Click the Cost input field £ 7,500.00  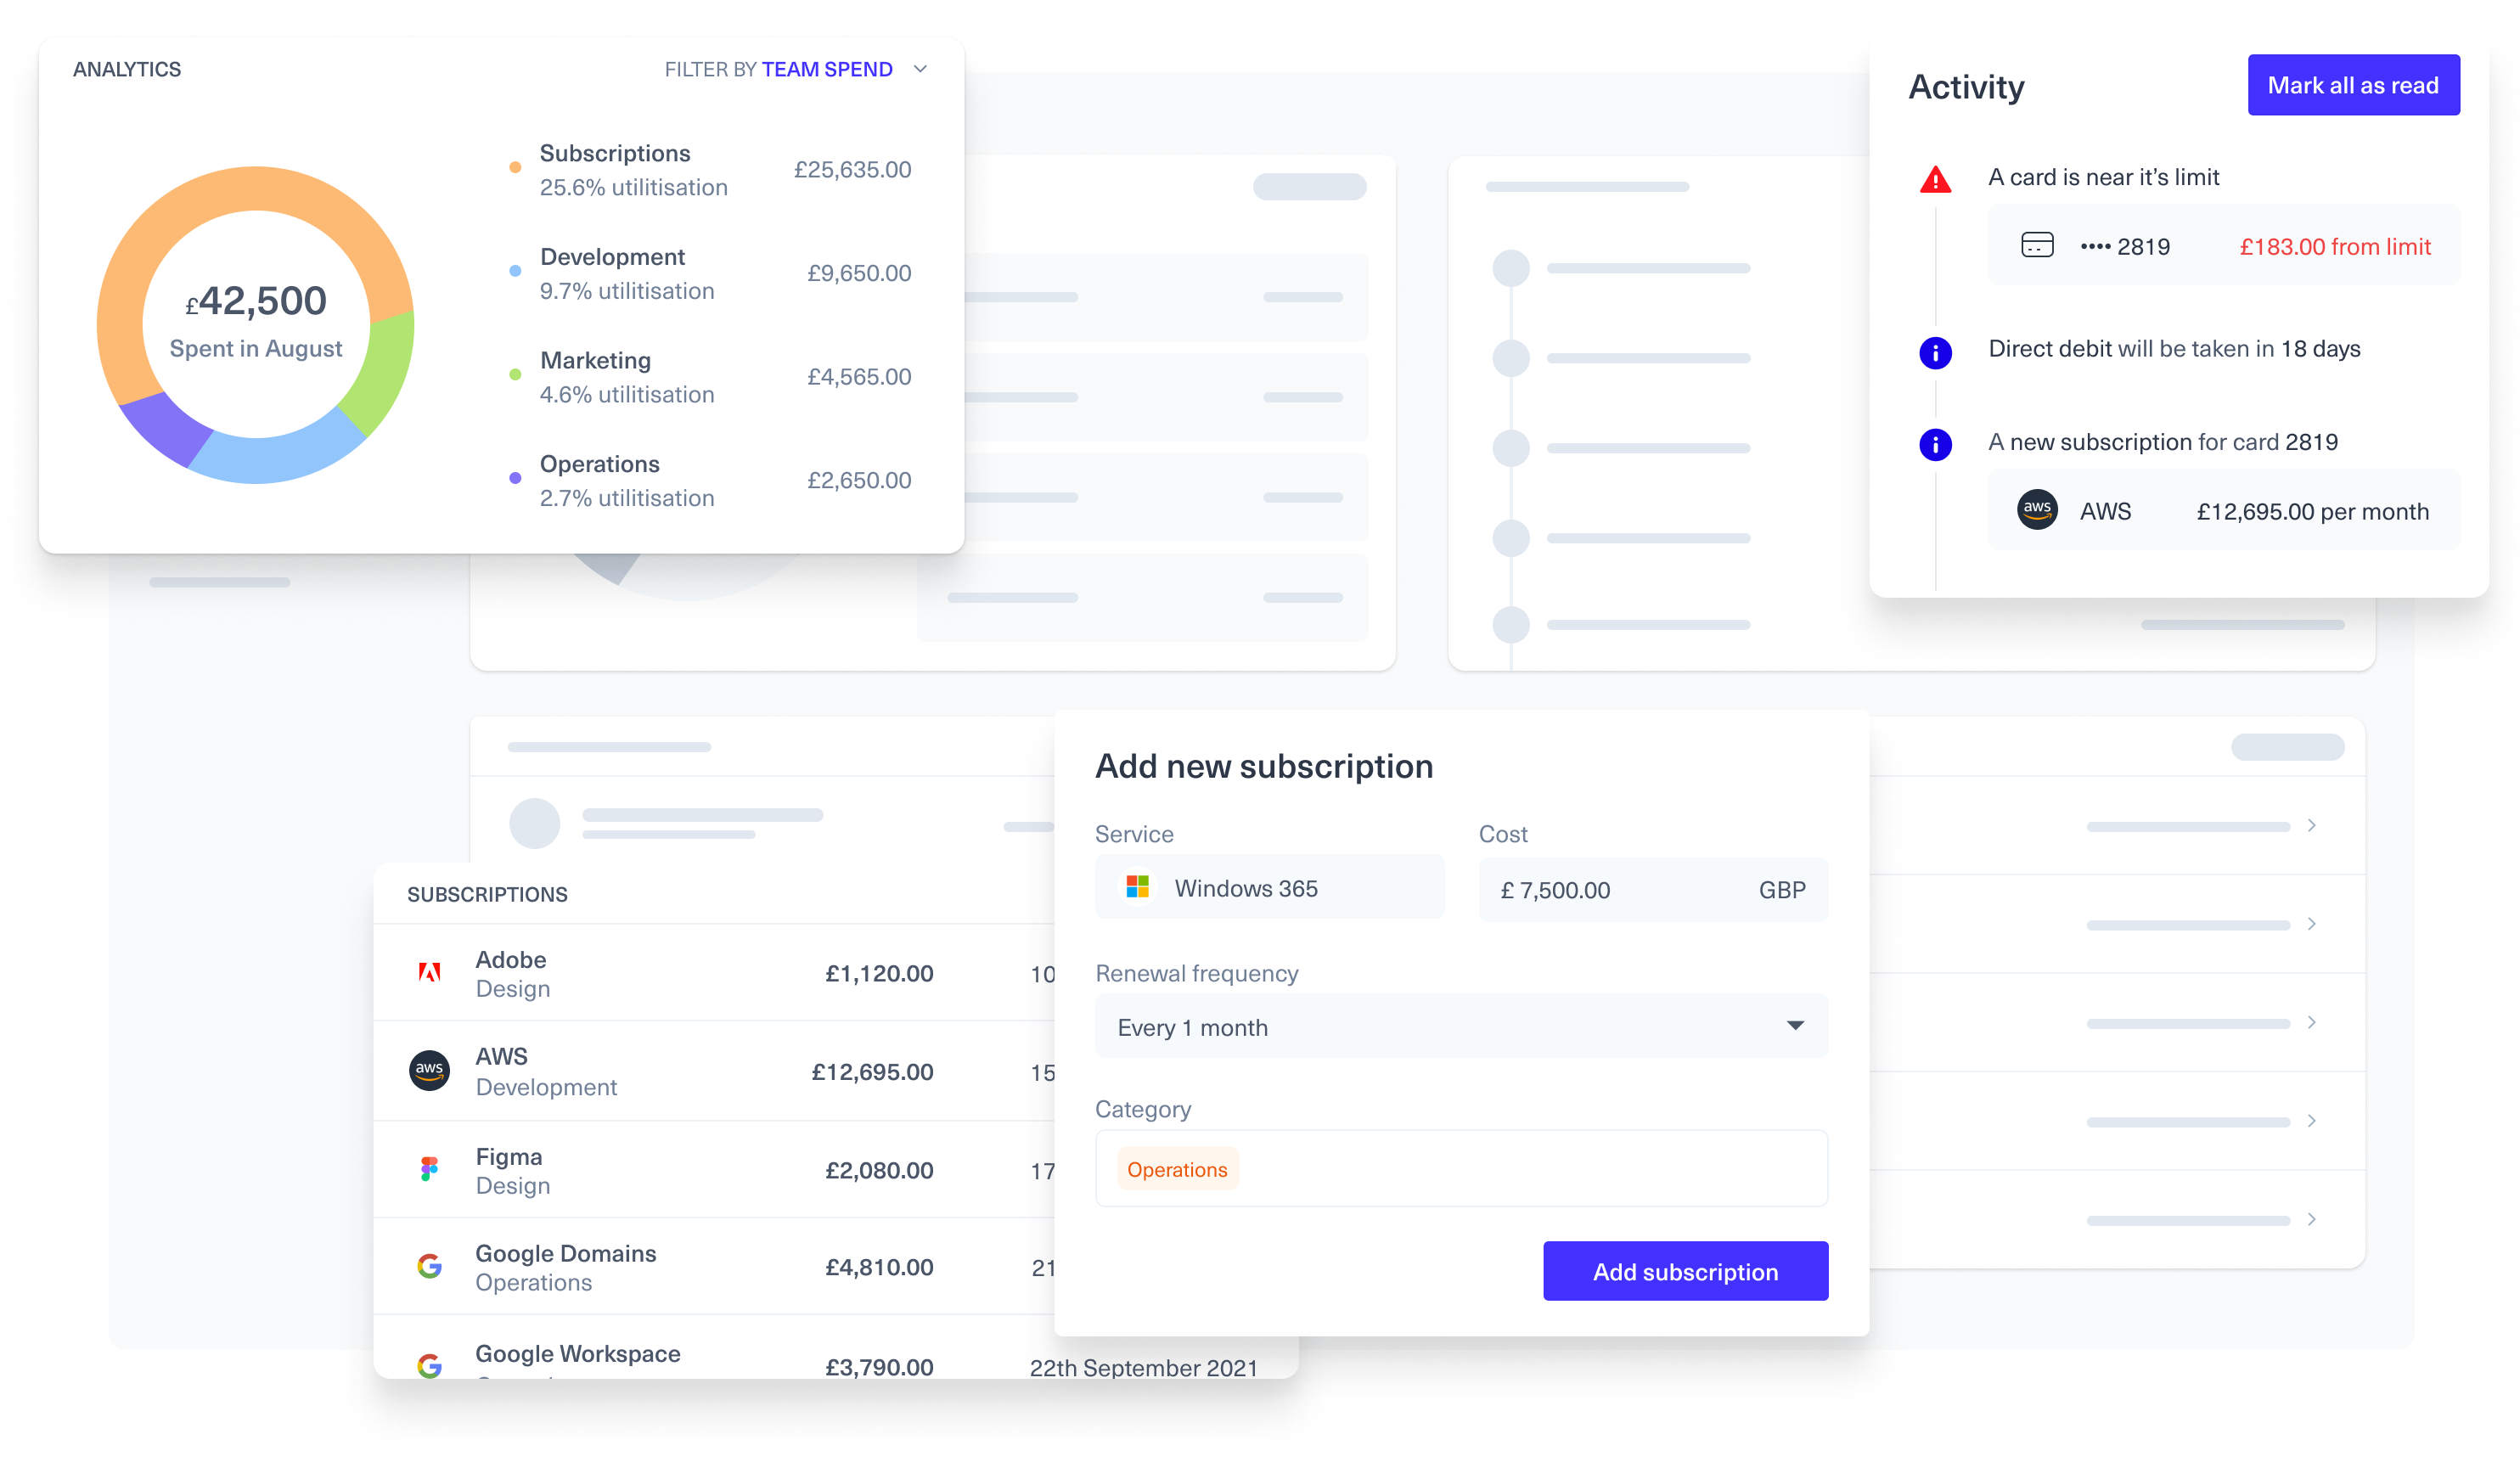click(x=1653, y=889)
